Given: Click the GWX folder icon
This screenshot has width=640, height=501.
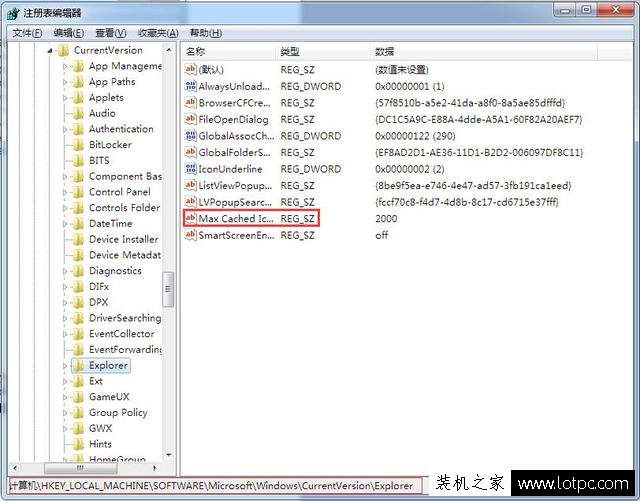Looking at the screenshot, I should pos(78,429).
